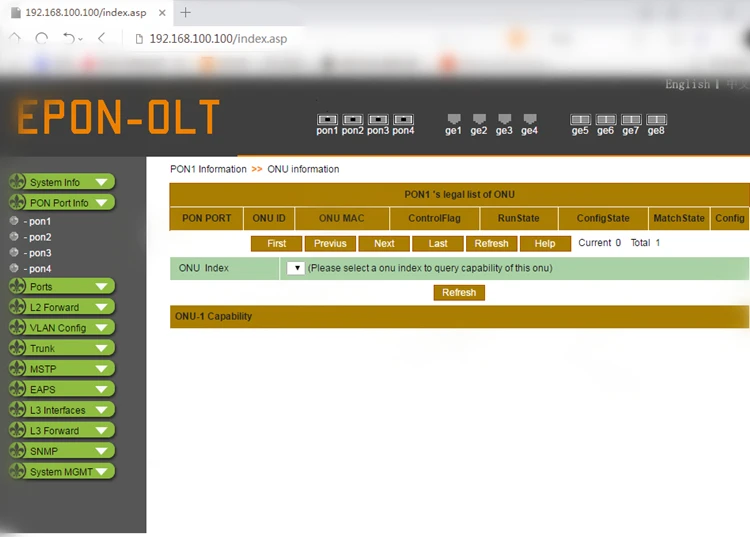Click emblem icon beside Ports menu

(x=17, y=286)
